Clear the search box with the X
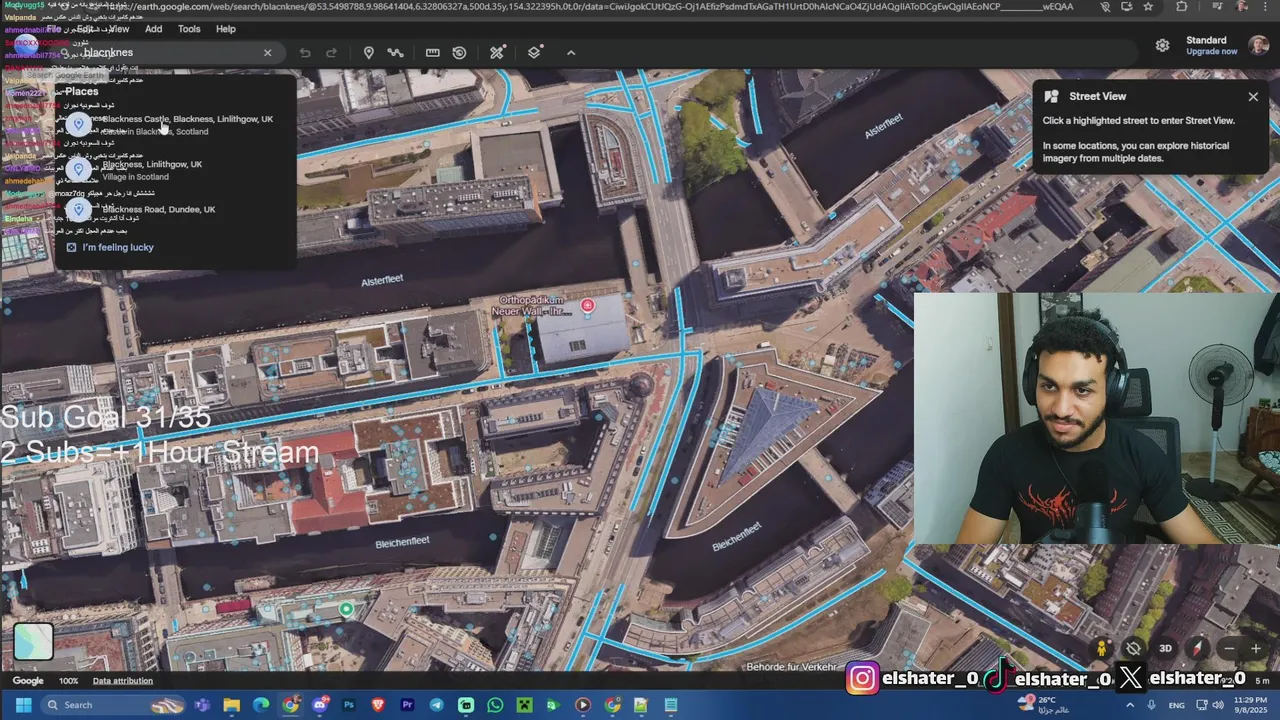1280x720 pixels. click(267, 53)
